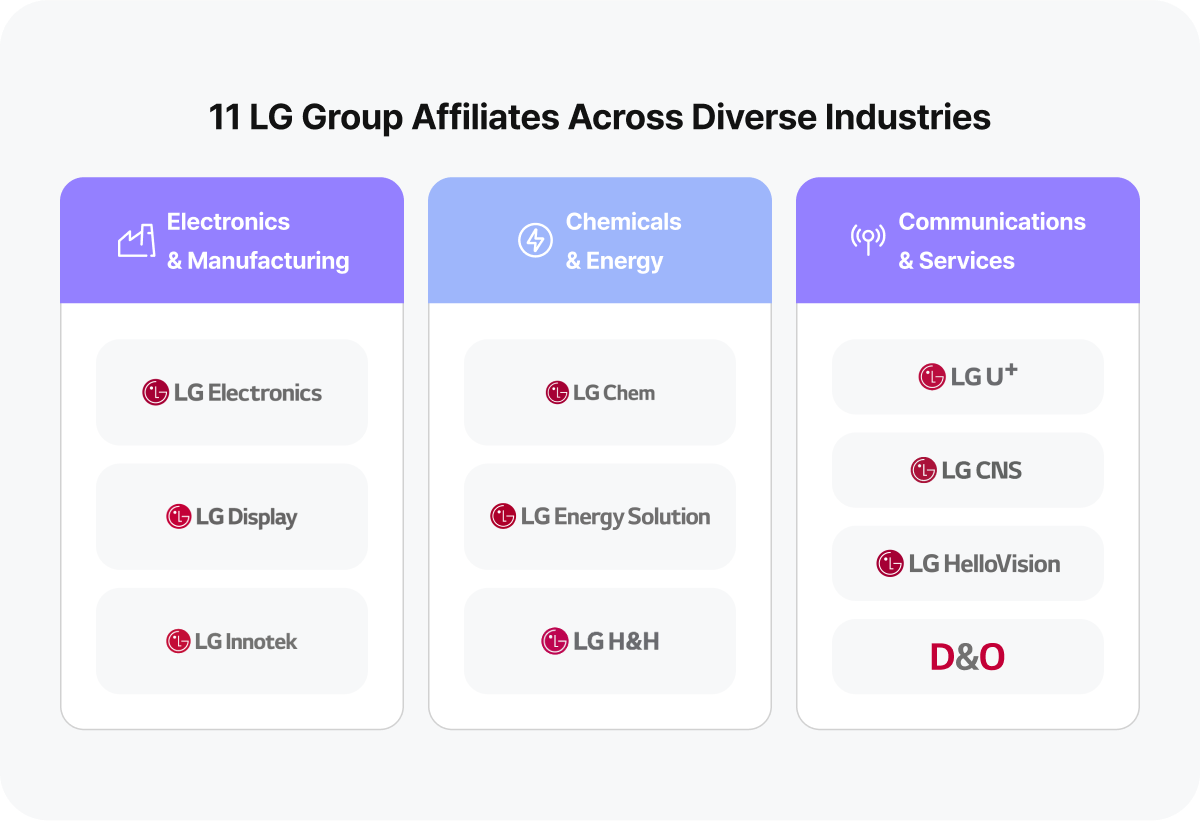Viewport: 1200px width, 821px height.
Task: Select the LG logo next to LG Electronics
Action: tap(154, 393)
